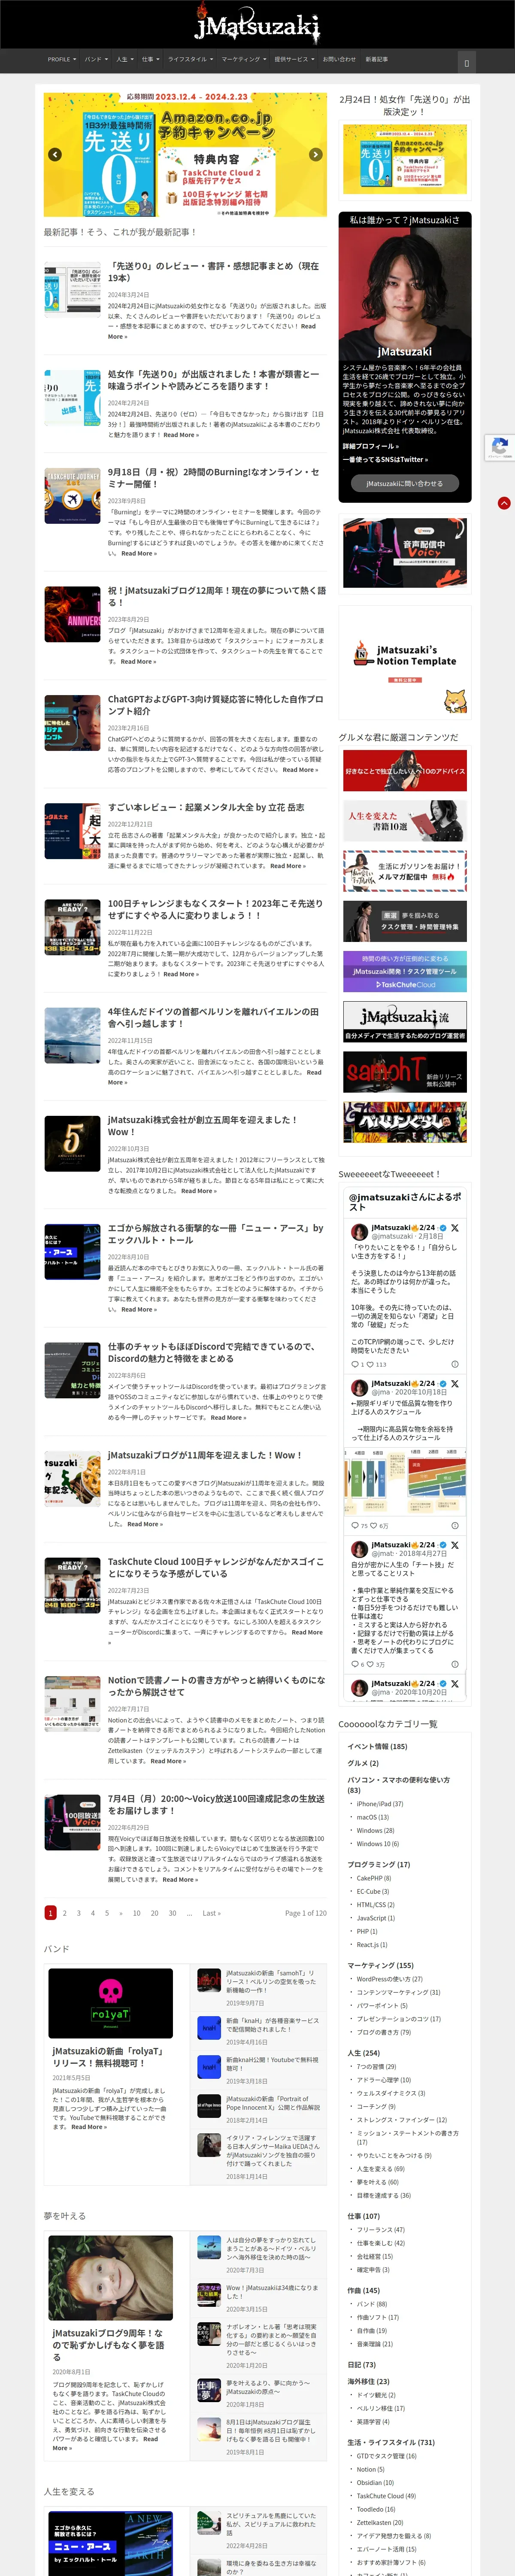
Task: Click the heart icon showing 113 likes
Action: [371, 1364]
